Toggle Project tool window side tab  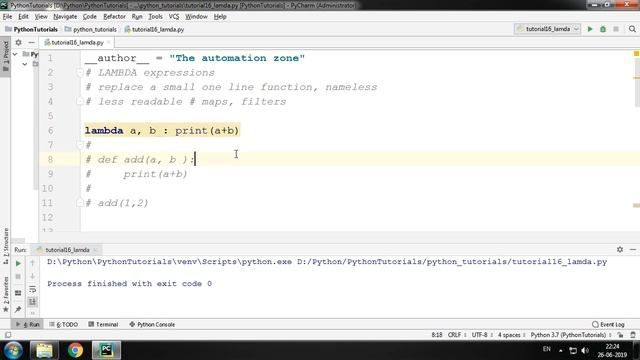(x=6, y=56)
